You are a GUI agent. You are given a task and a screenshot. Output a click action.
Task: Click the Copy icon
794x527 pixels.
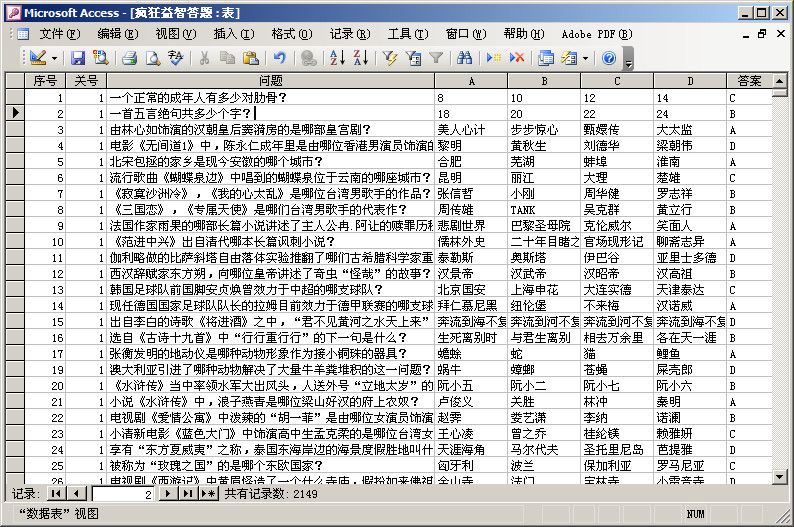click(227, 58)
